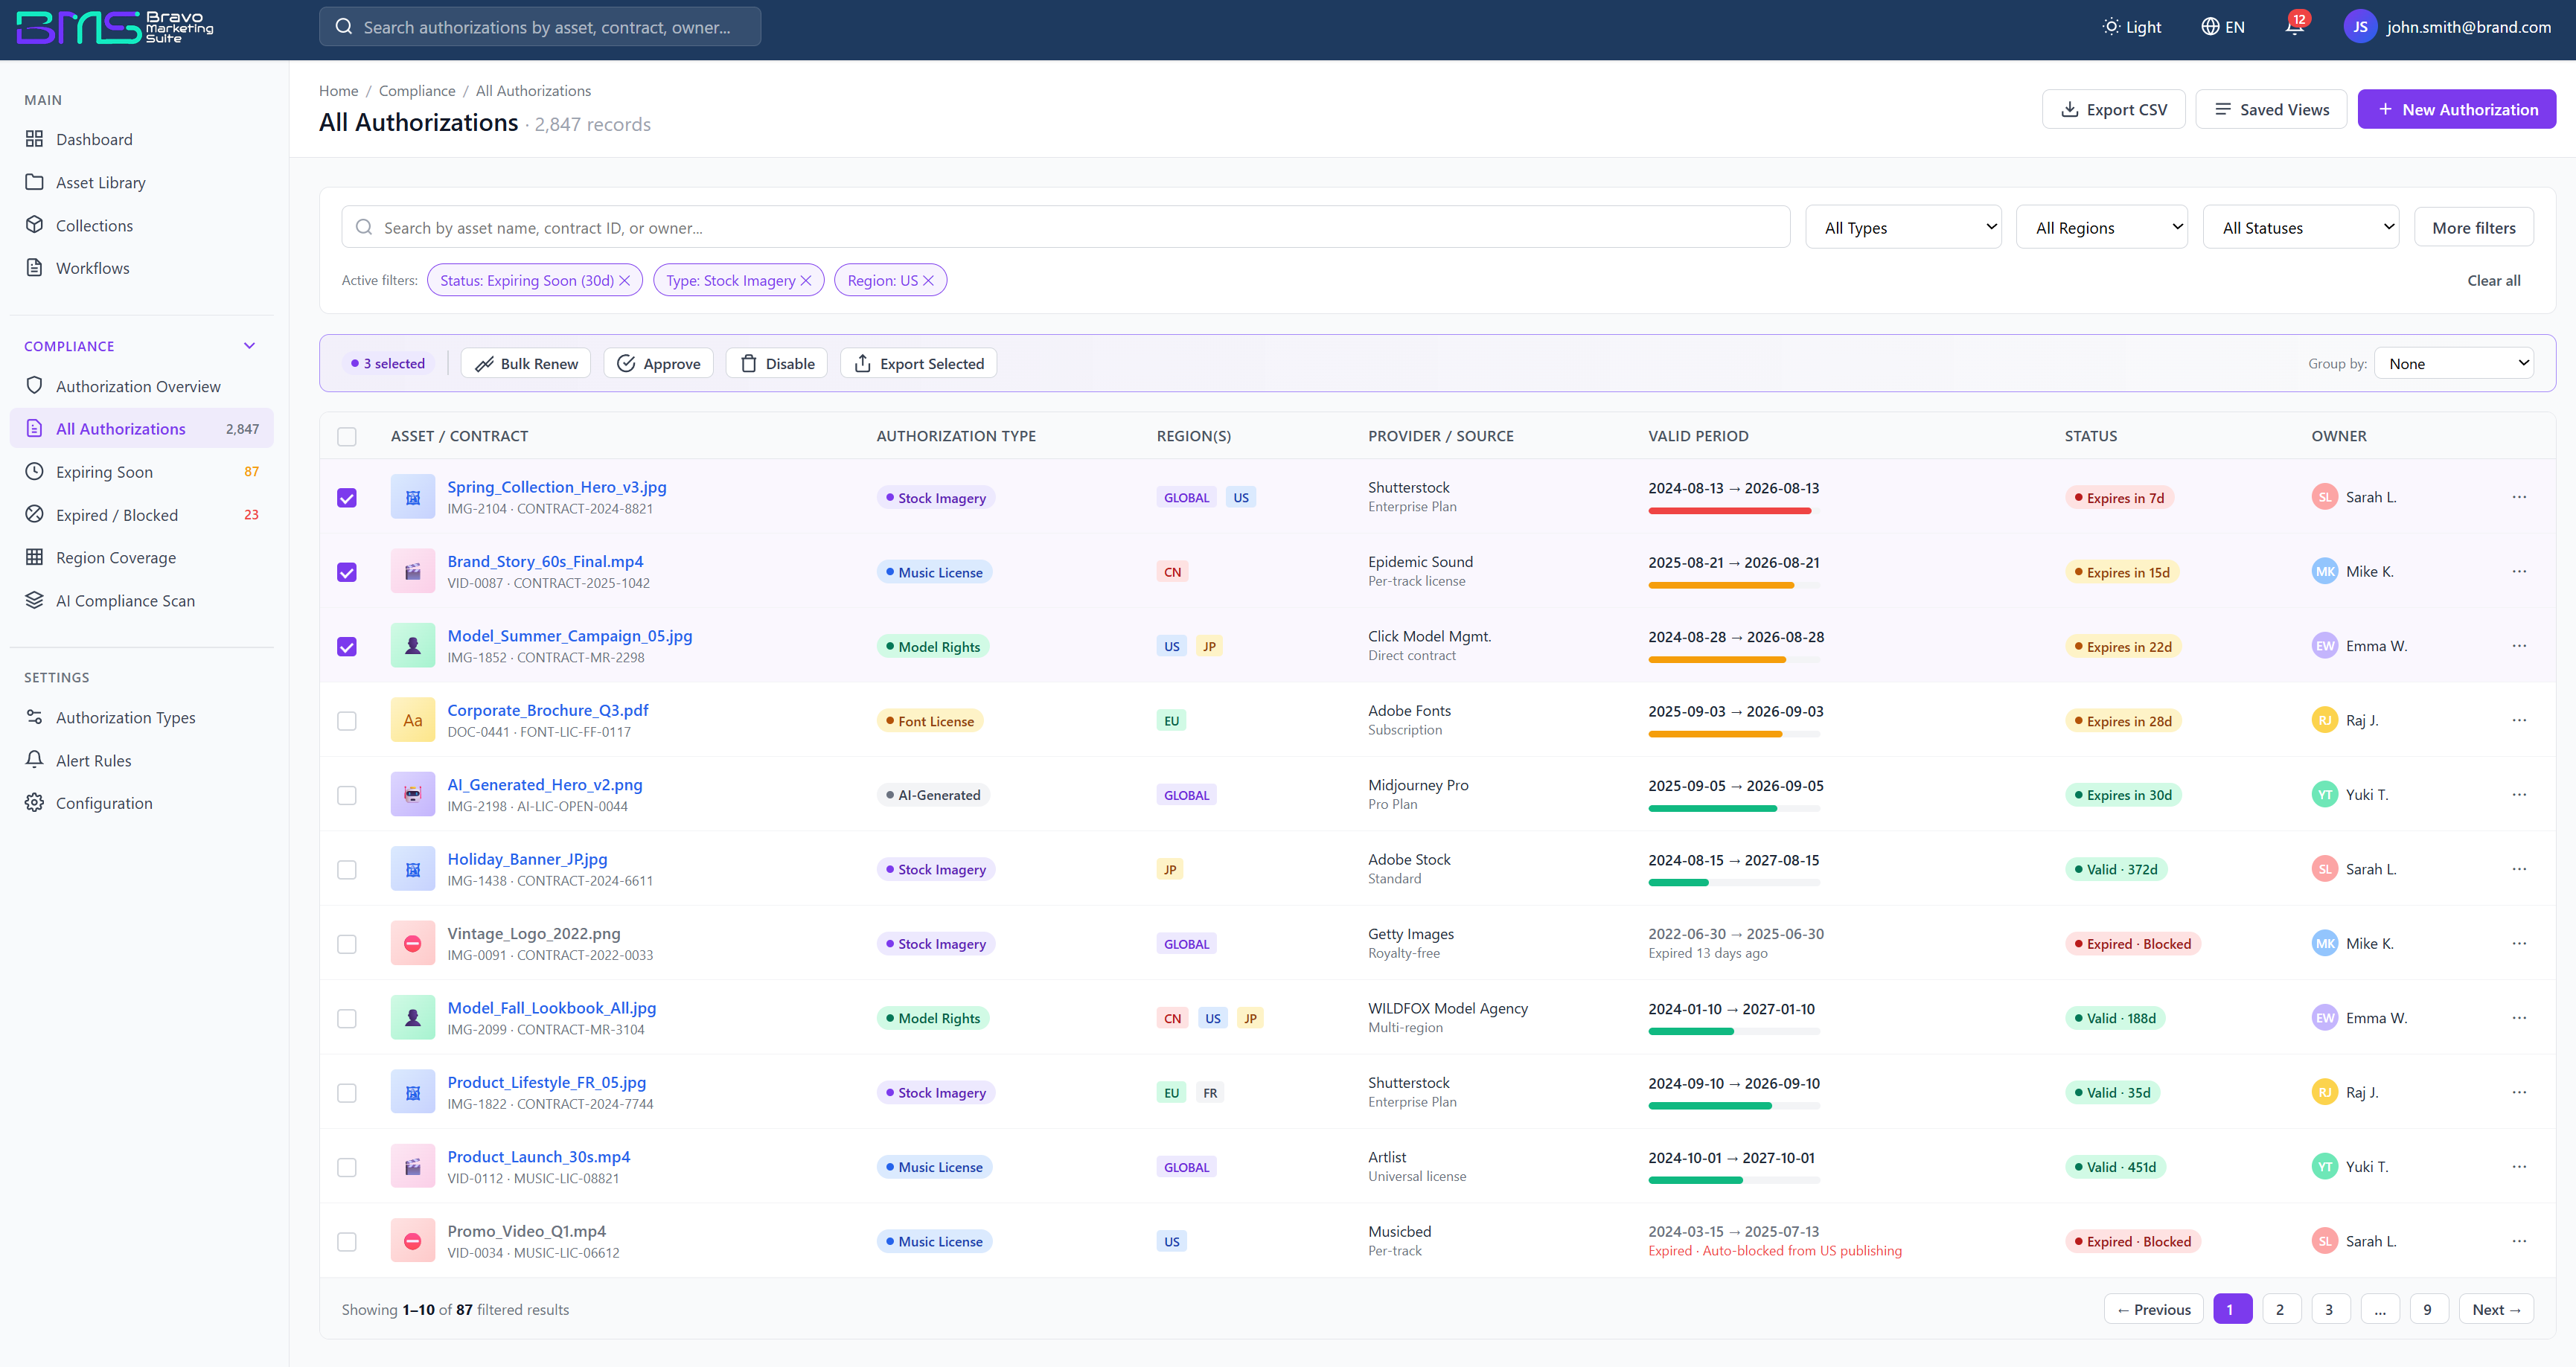This screenshot has width=2576, height=1367.
Task: Collapse the Compliance sidebar section
Action: pos(250,346)
